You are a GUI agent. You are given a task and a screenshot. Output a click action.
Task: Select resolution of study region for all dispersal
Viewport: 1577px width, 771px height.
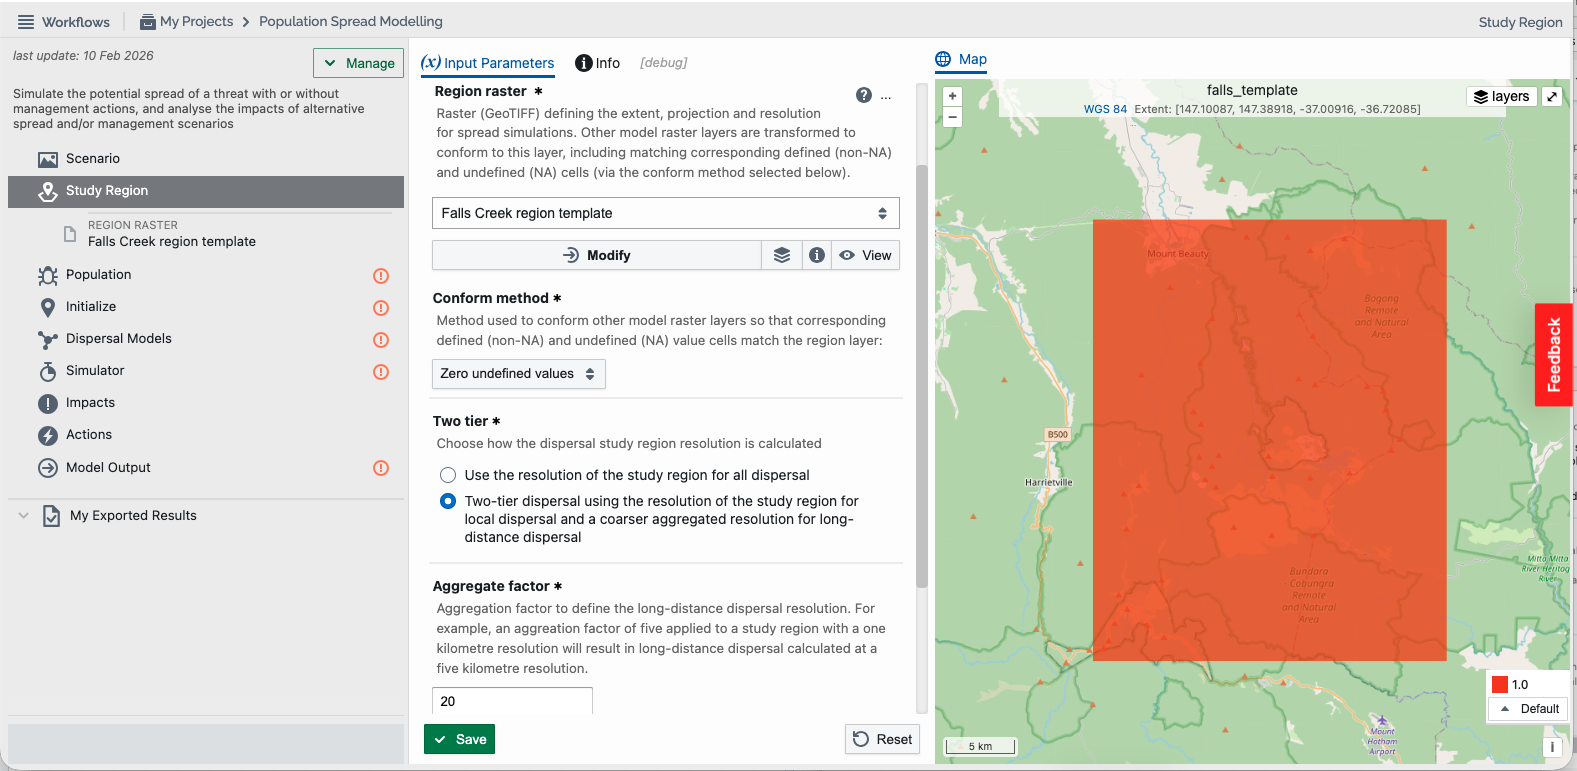pos(448,475)
